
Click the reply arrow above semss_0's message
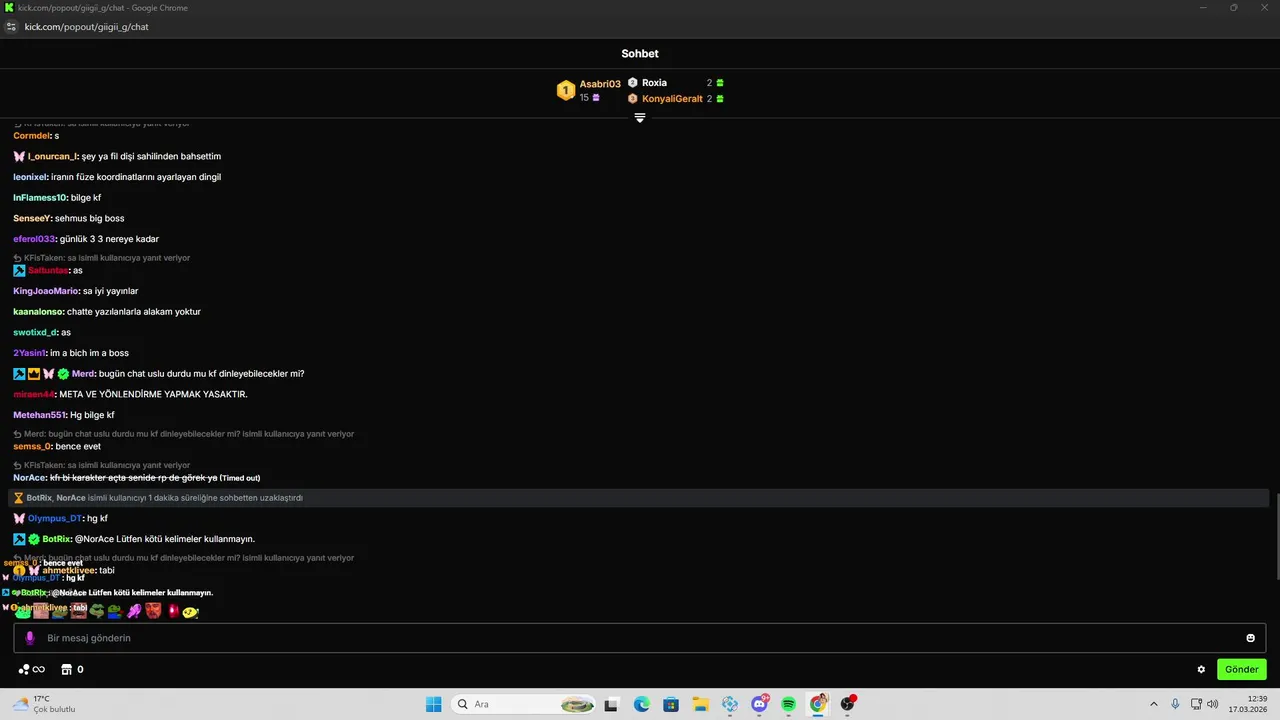pyautogui.click(x=17, y=434)
